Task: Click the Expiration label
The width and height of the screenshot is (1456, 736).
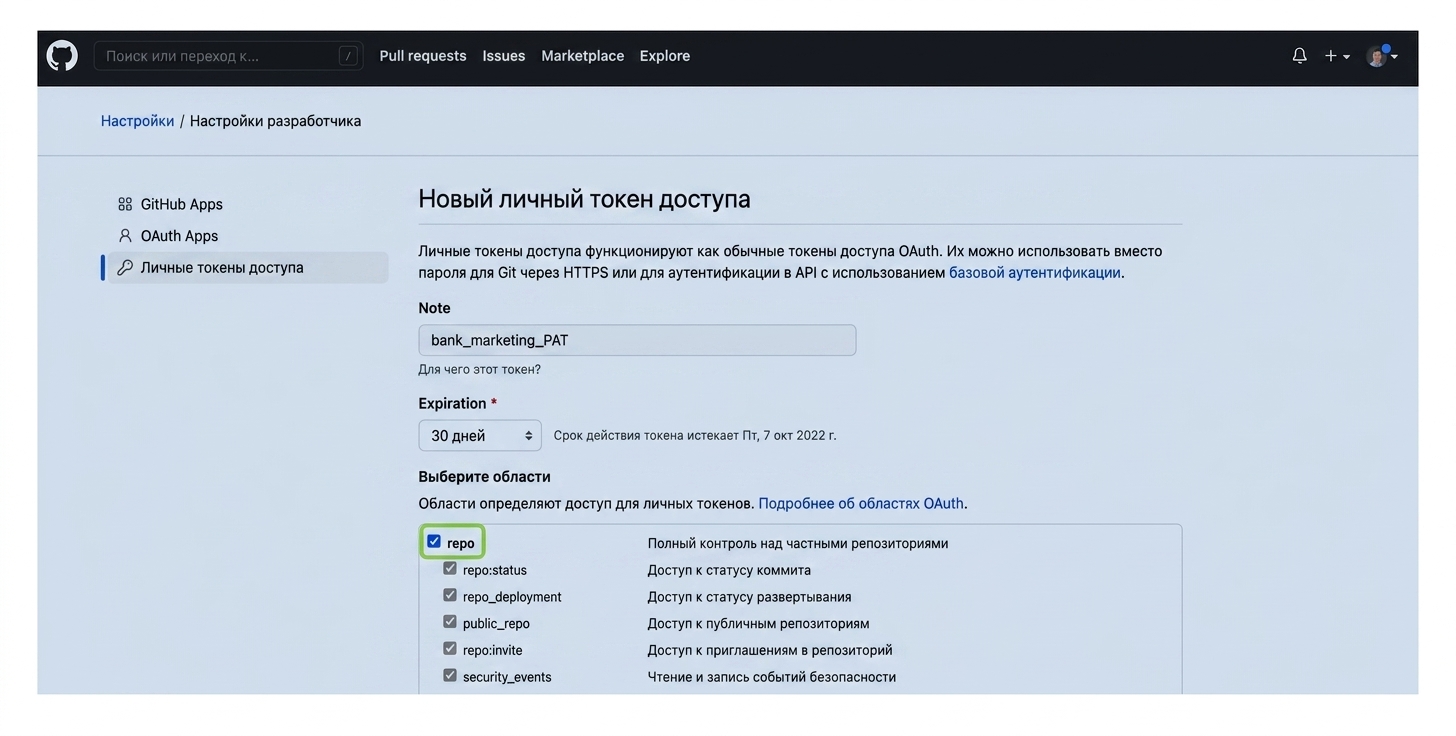Action: [x=452, y=404]
